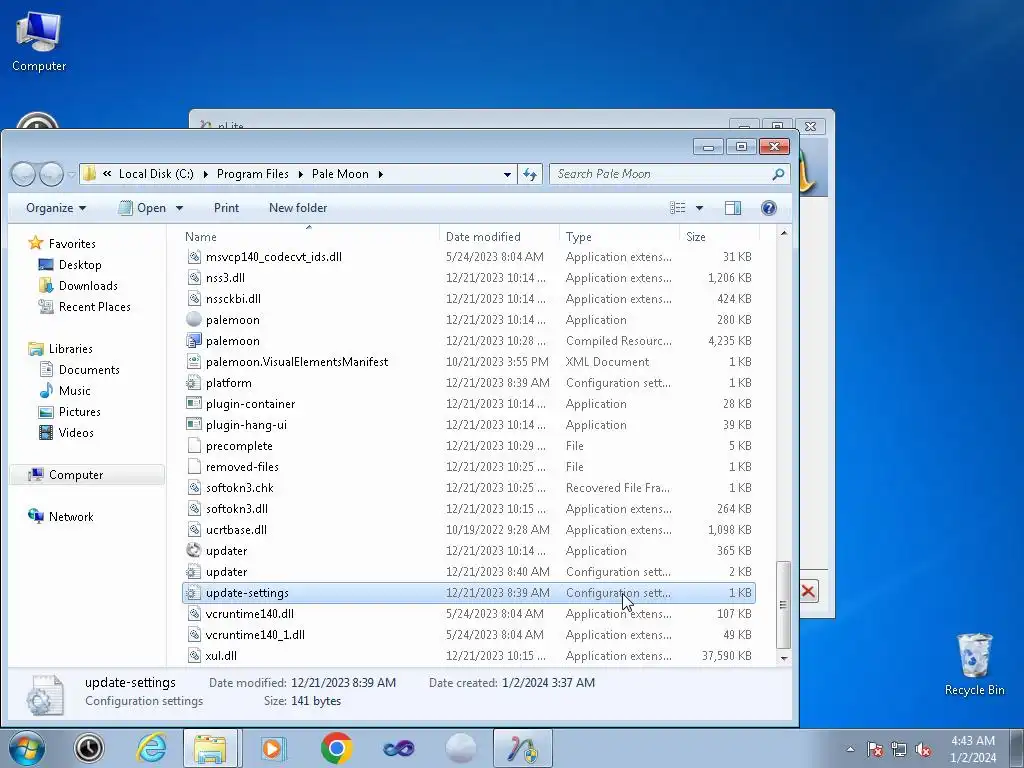Select the xul.dll file row

[x=469, y=656]
